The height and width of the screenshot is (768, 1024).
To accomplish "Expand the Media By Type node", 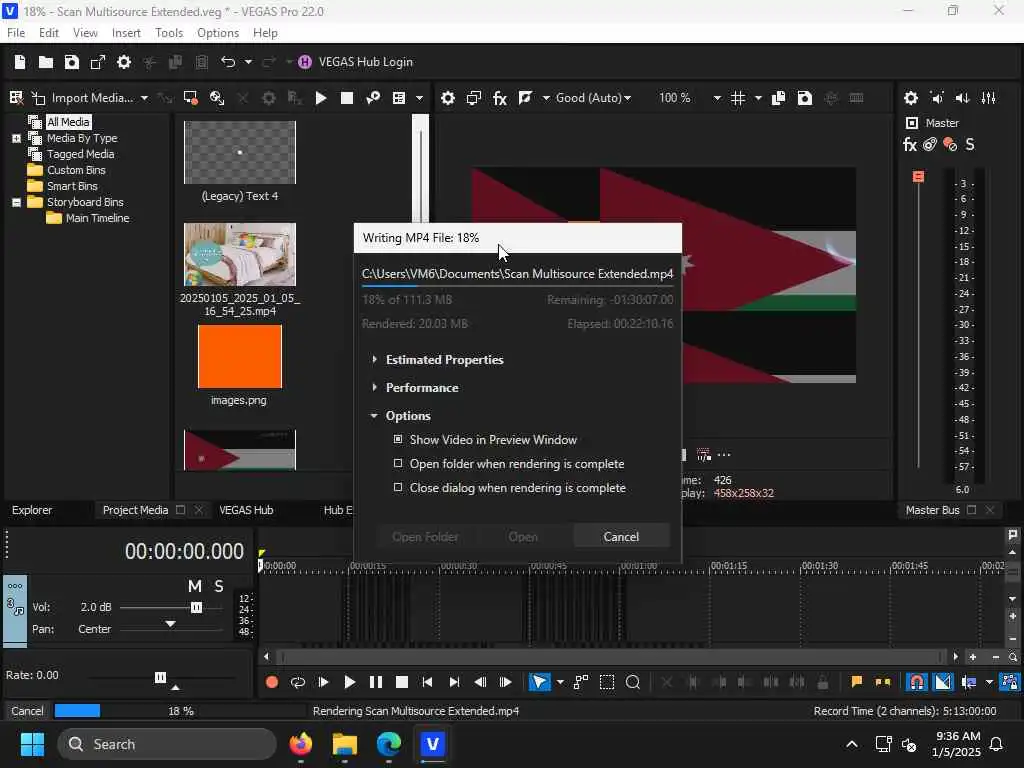I will tap(16, 138).
